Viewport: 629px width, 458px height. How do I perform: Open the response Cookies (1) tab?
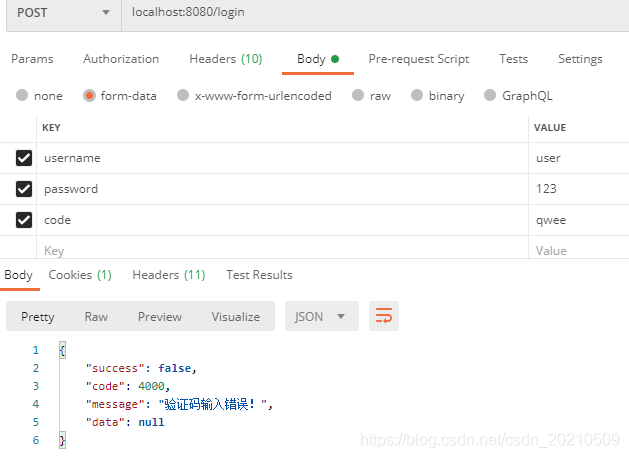coord(80,275)
